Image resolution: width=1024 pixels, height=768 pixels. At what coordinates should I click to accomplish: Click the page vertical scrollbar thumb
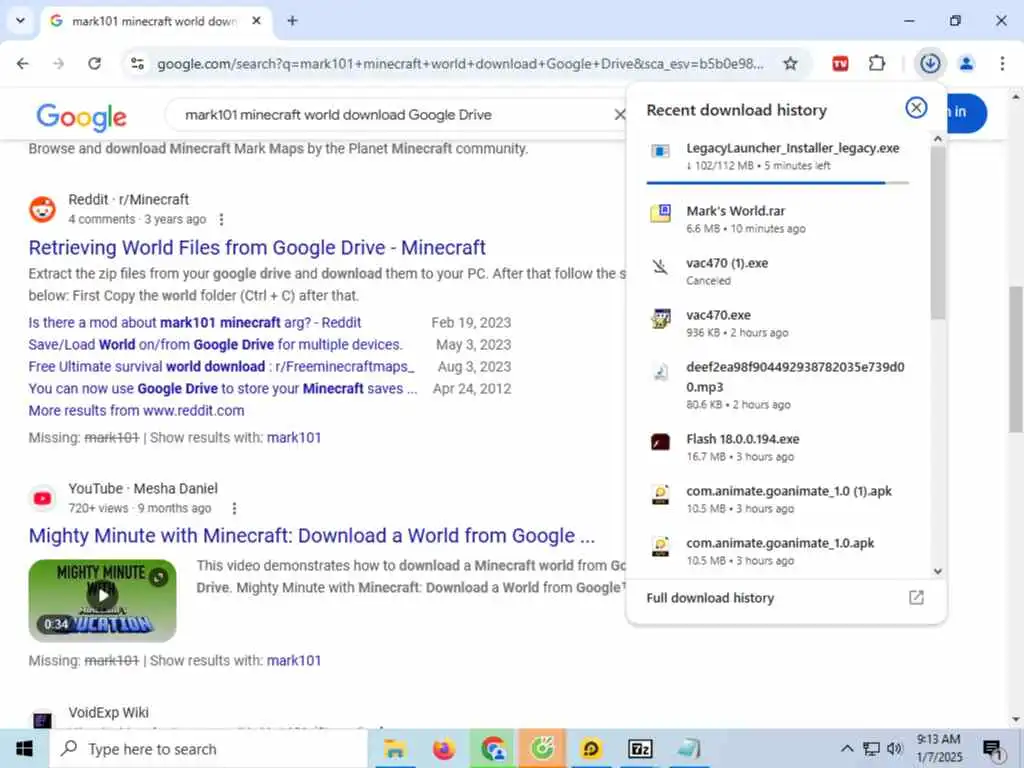1016,359
